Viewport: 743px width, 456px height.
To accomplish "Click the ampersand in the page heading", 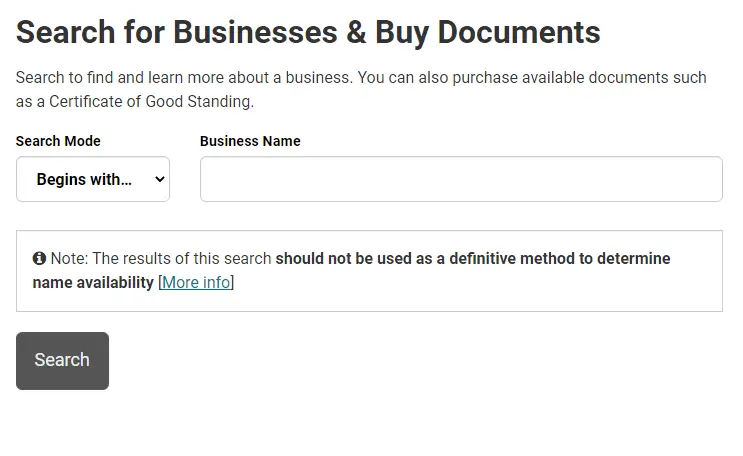I will point(356,32).
